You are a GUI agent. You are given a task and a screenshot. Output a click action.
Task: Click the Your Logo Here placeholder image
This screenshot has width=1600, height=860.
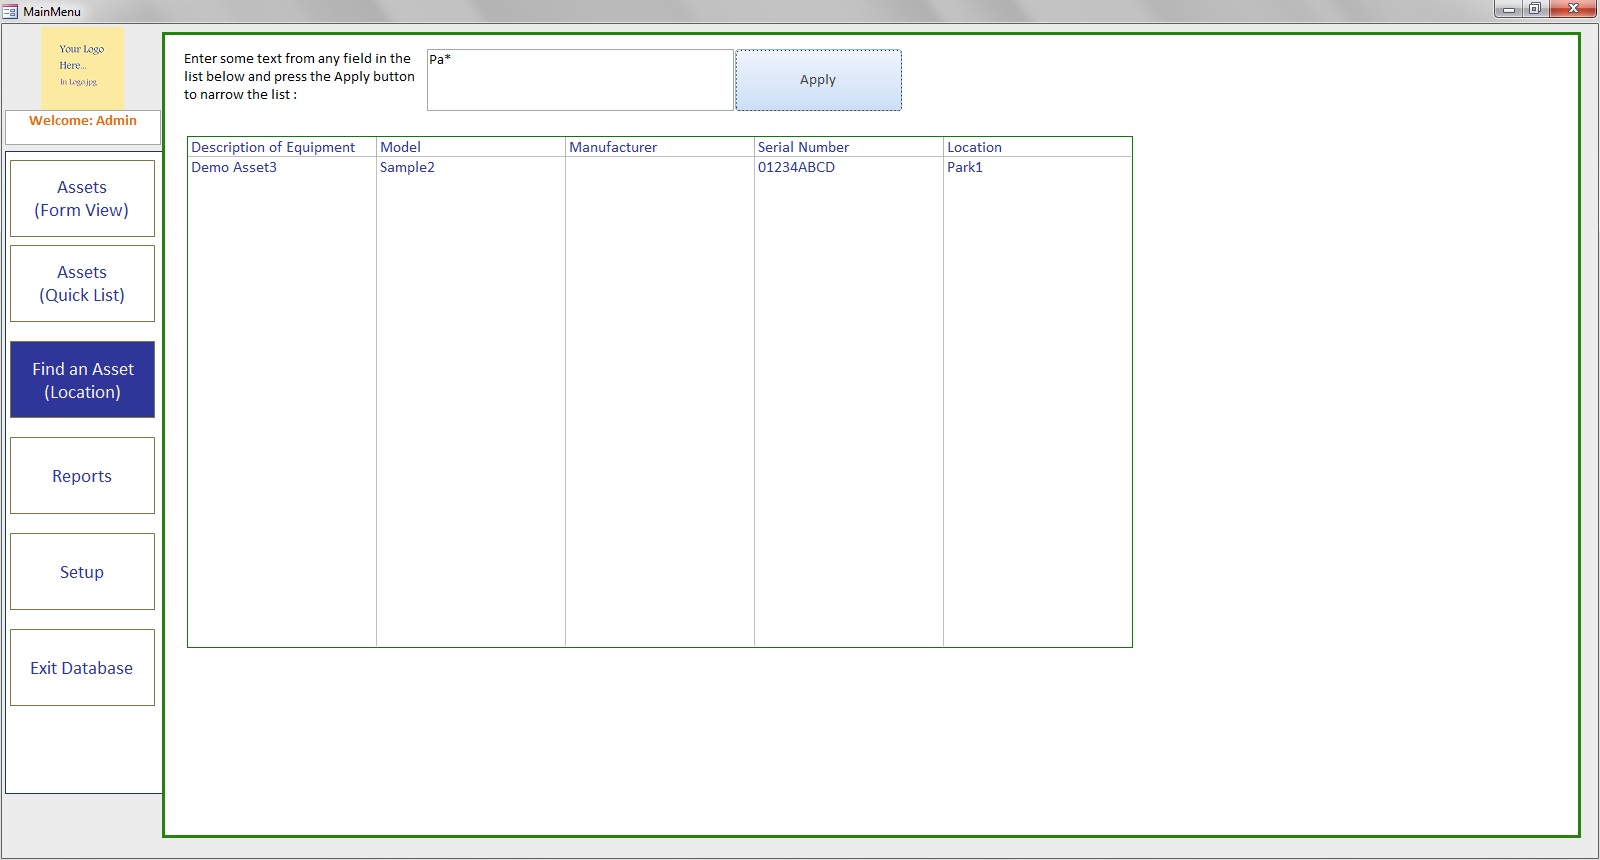click(x=82, y=67)
